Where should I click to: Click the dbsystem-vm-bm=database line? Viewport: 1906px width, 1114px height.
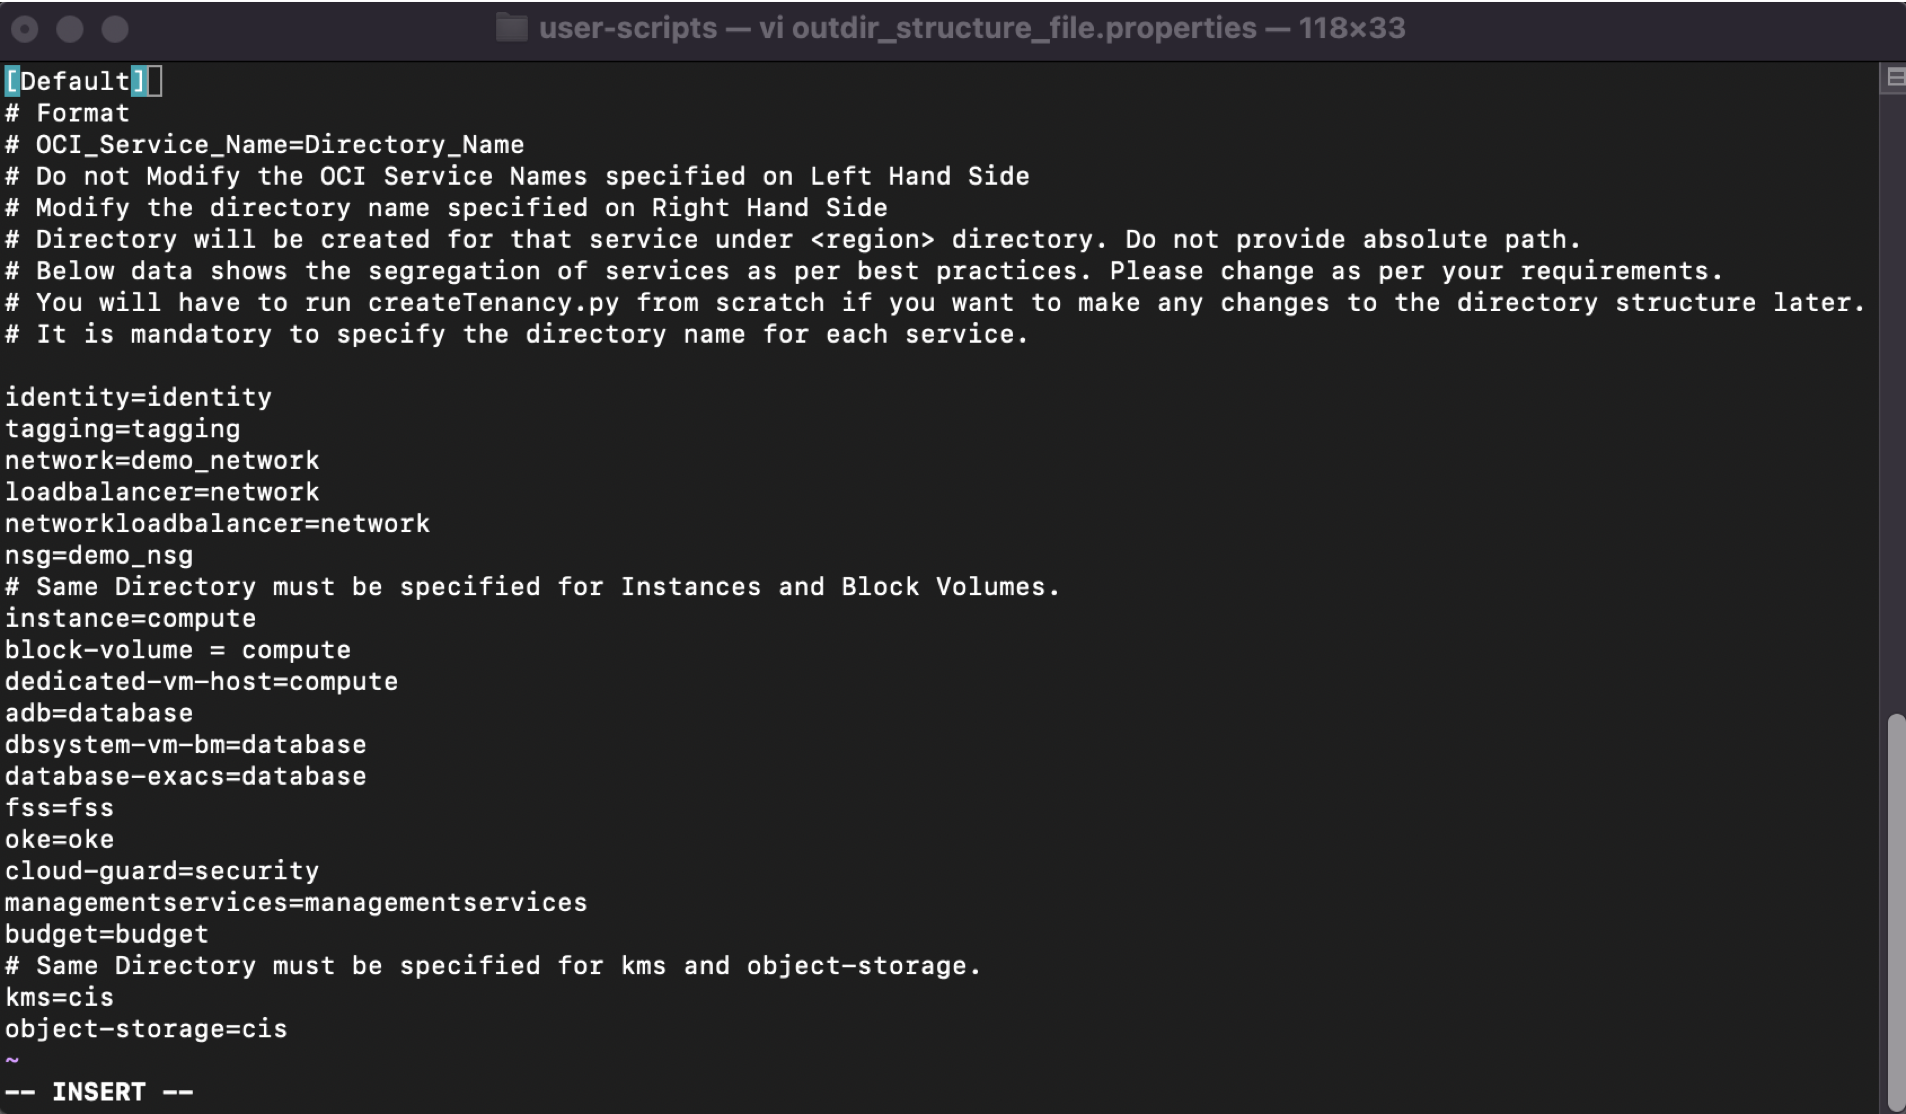(x=186, y=746)
